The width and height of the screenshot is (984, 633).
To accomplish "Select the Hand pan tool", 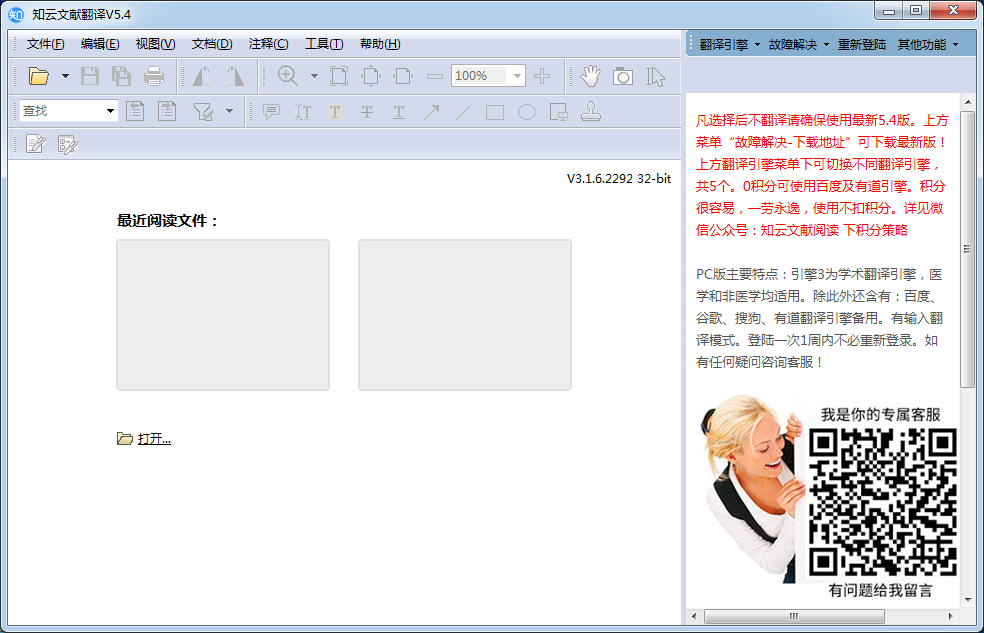I will 590,75.
